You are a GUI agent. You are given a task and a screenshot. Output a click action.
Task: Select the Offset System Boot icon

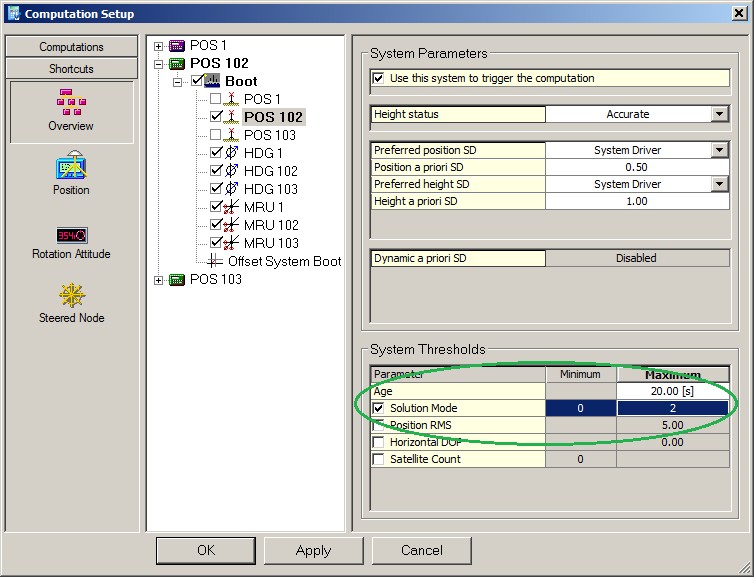[215, 261]
